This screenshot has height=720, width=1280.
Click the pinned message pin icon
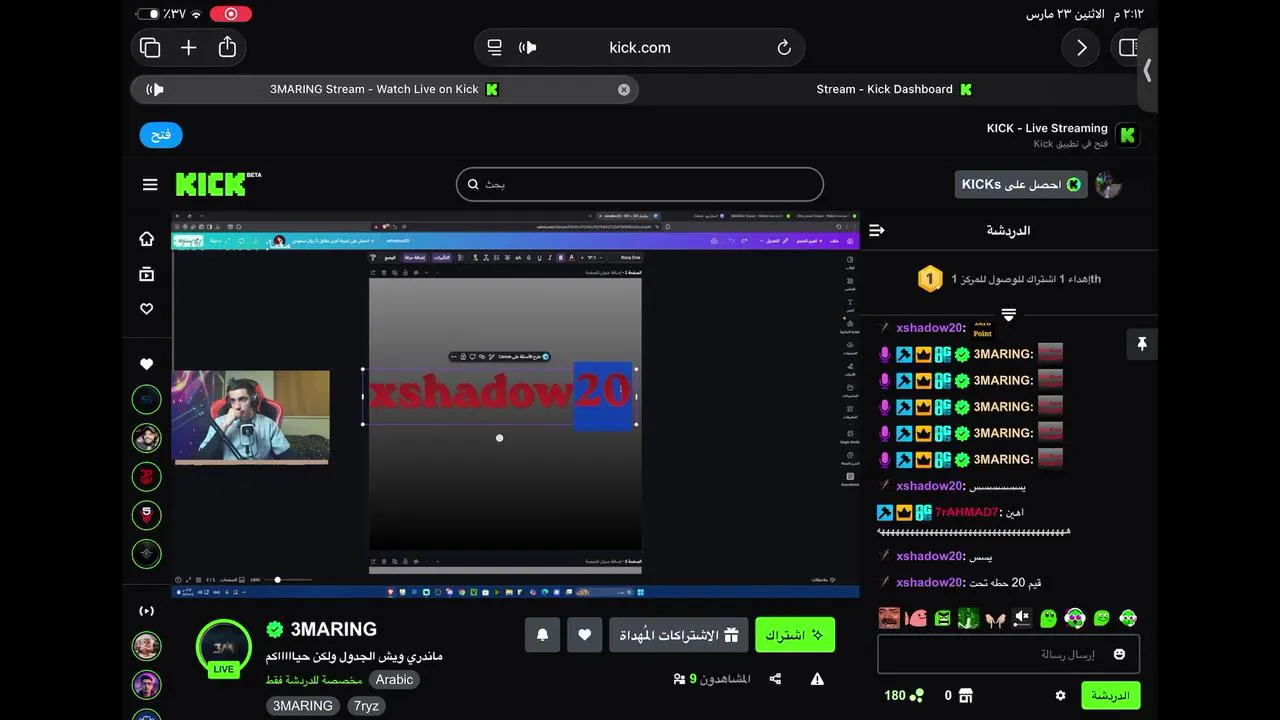point(1142,344)
